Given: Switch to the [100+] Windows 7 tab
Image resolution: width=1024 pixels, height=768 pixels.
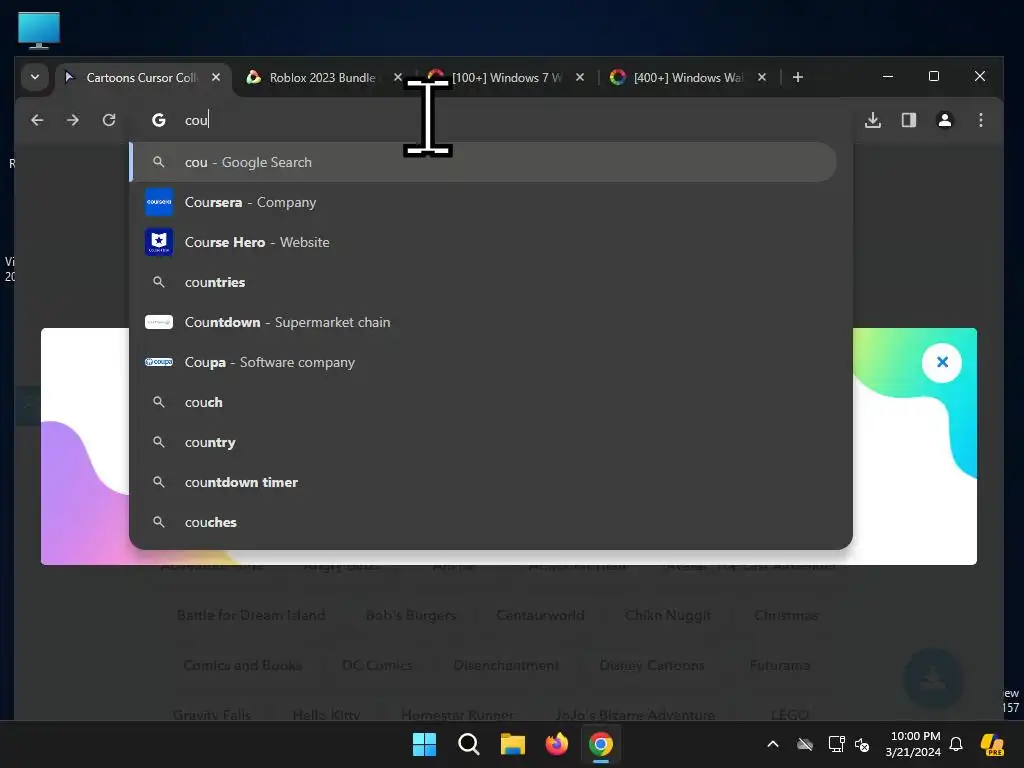Looking at the screenshot, I should 507,78.
